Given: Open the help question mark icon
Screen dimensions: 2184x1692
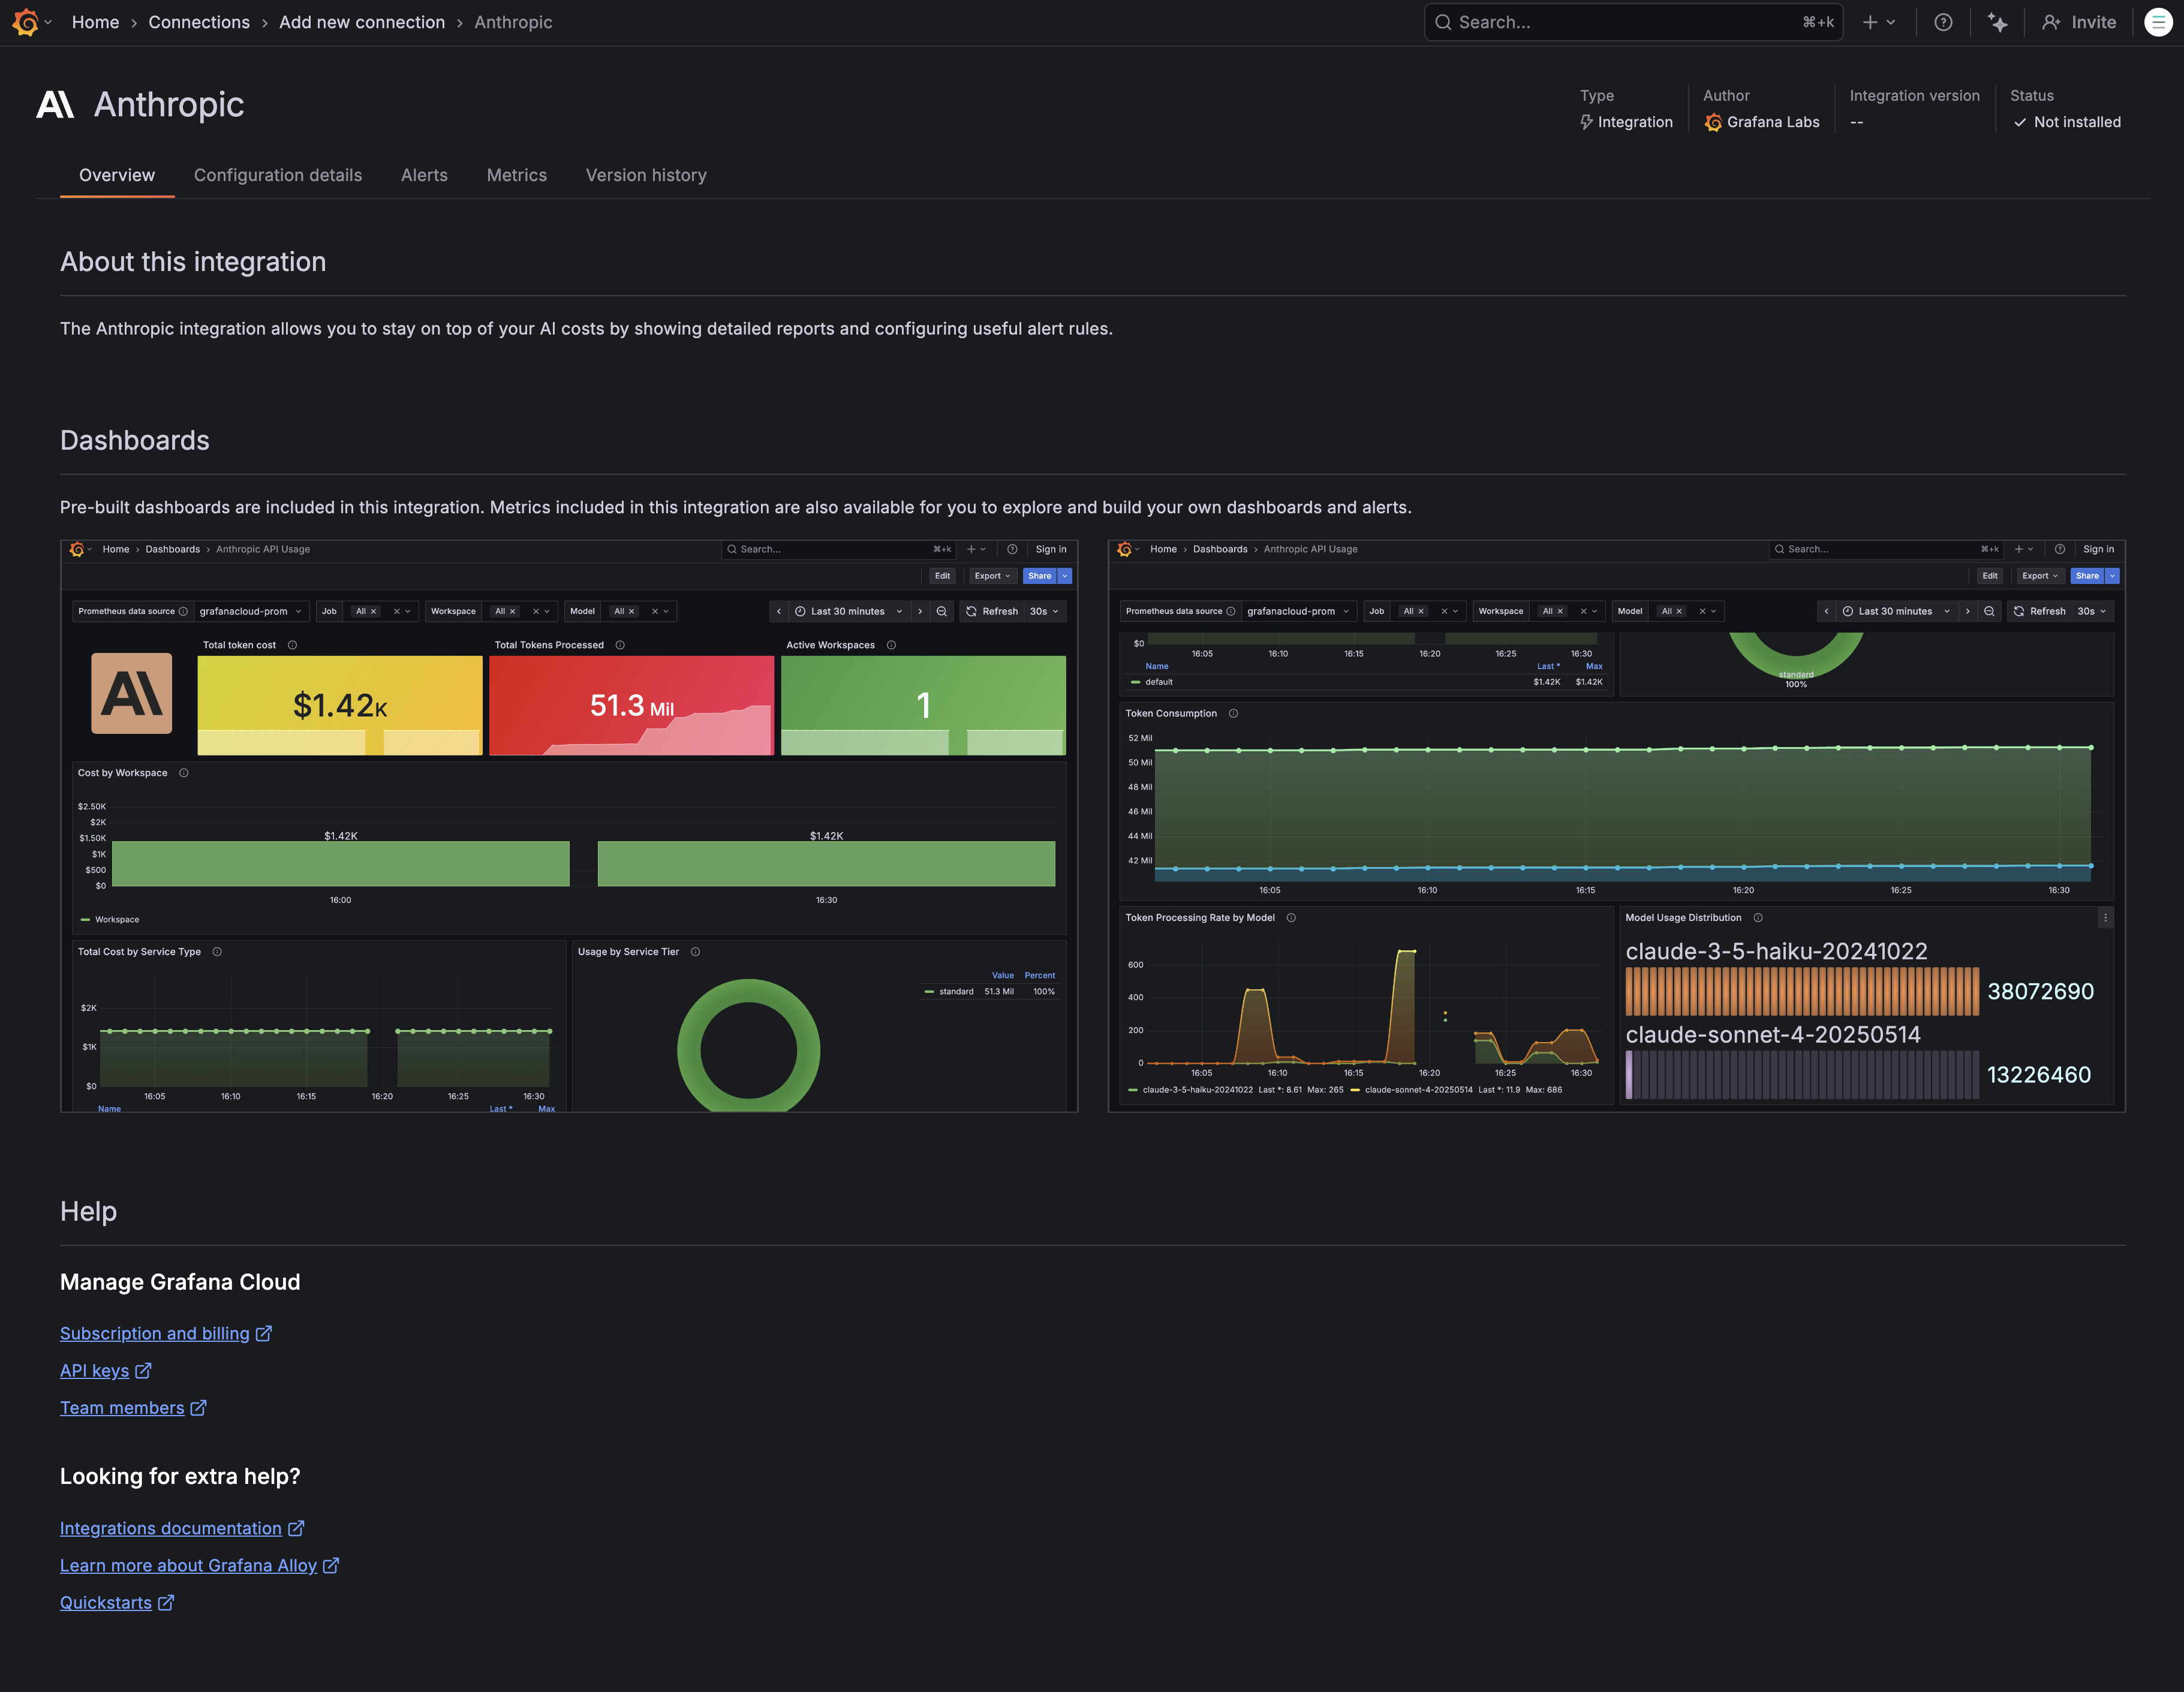Looking at the screenshot, I should (1942, 22).
